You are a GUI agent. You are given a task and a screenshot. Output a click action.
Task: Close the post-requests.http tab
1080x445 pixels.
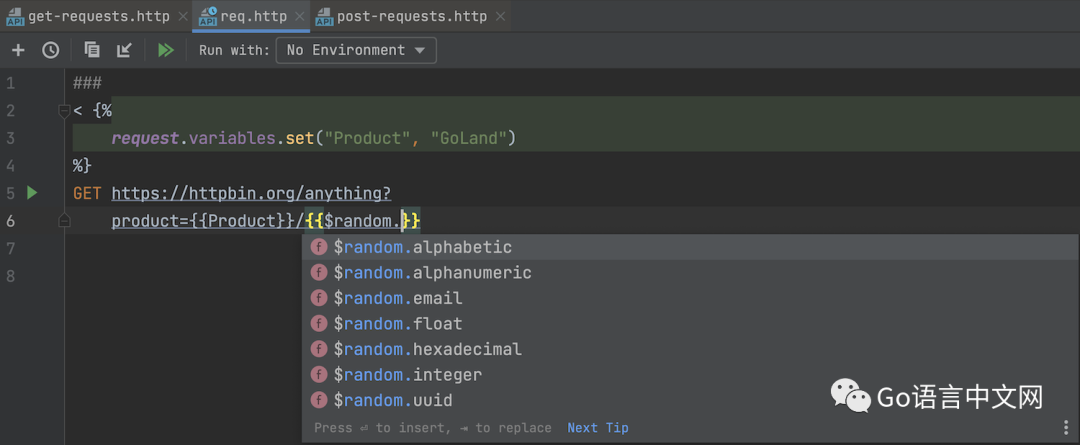500,17
